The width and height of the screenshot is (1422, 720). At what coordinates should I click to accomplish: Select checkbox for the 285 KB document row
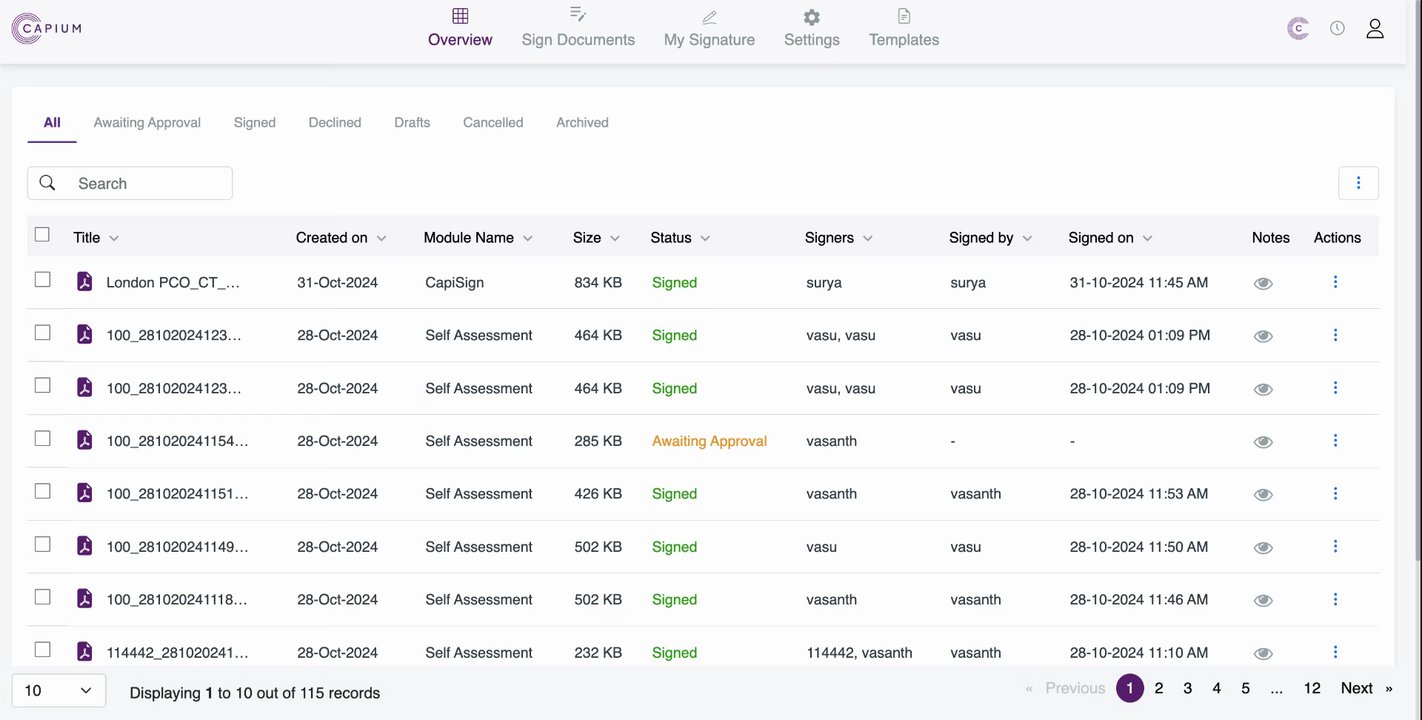tap(42, 439)
